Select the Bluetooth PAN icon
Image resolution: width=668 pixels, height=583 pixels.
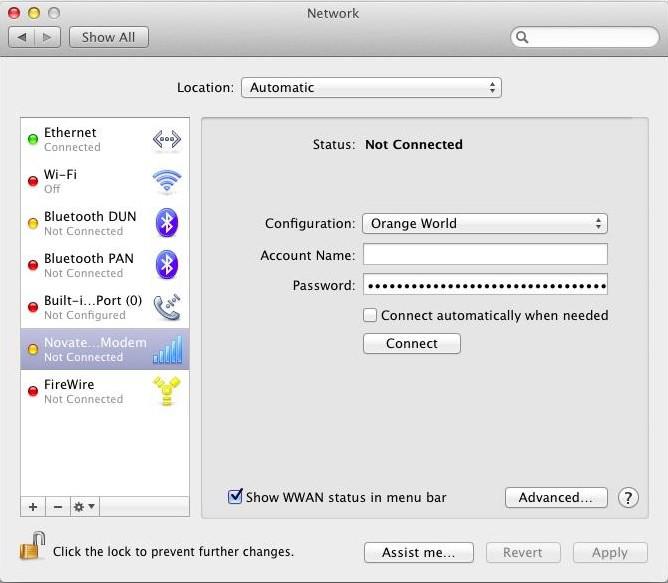coord(166,265)
